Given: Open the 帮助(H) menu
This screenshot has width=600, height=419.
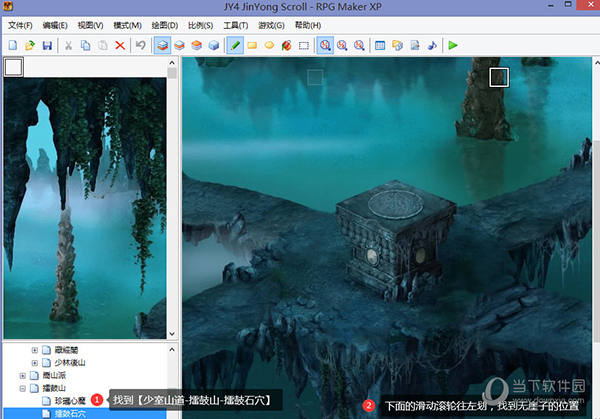Looking at the screenshot, I should click(x=308, y=26).
